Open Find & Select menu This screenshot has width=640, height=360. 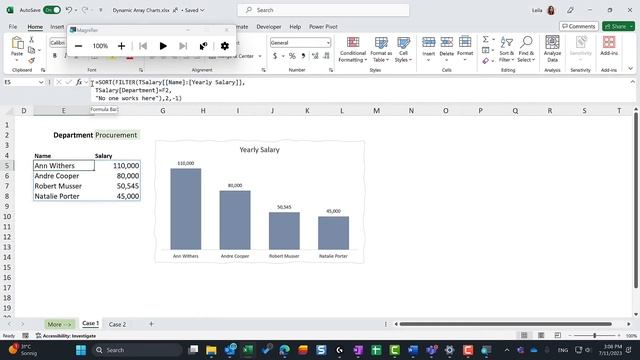526,50
